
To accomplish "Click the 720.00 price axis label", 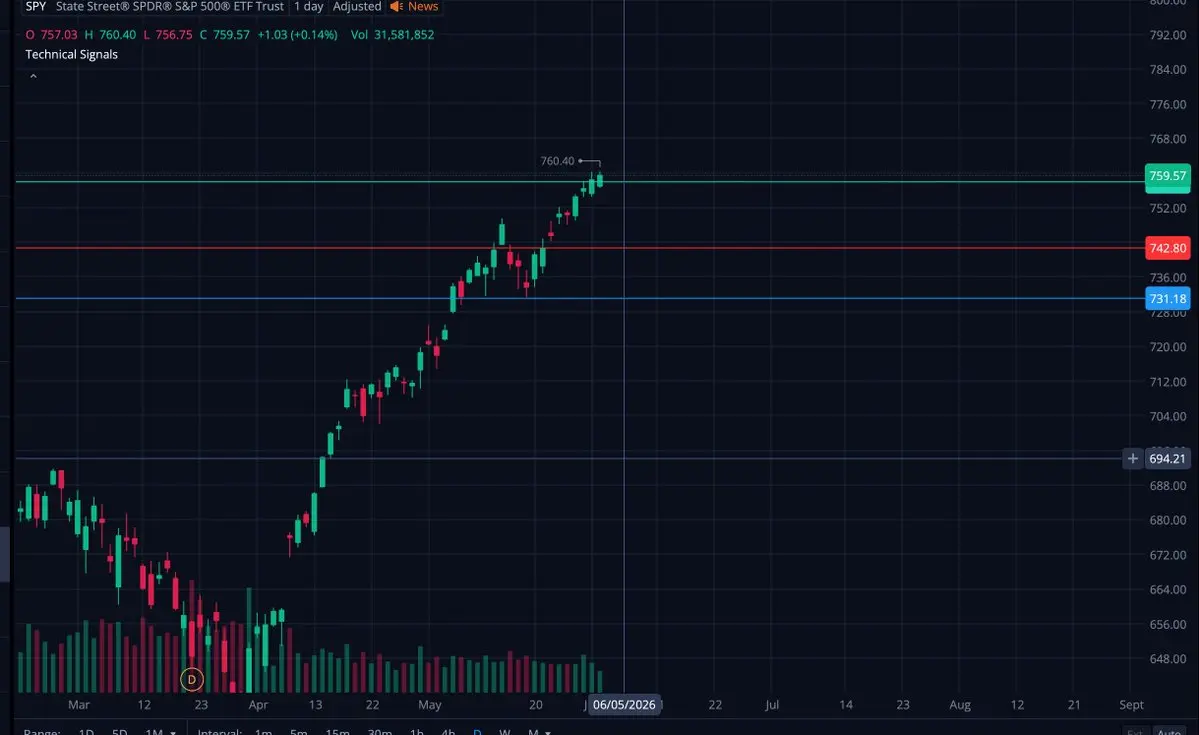I will point(1168,346).
